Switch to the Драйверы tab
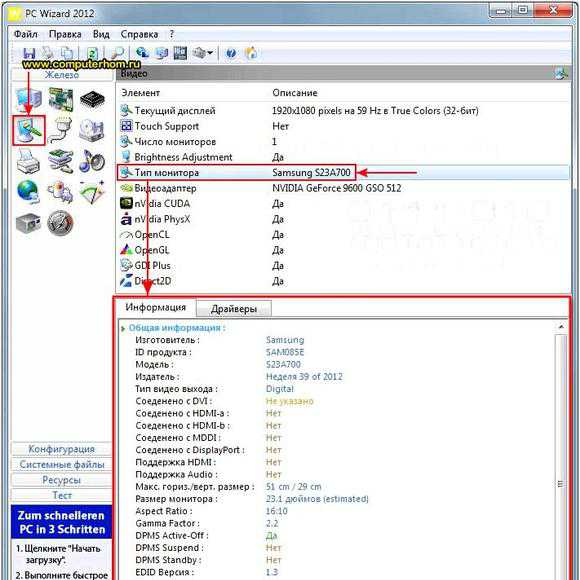This screenshot has width=580, height=580. [x=234, y=309]
